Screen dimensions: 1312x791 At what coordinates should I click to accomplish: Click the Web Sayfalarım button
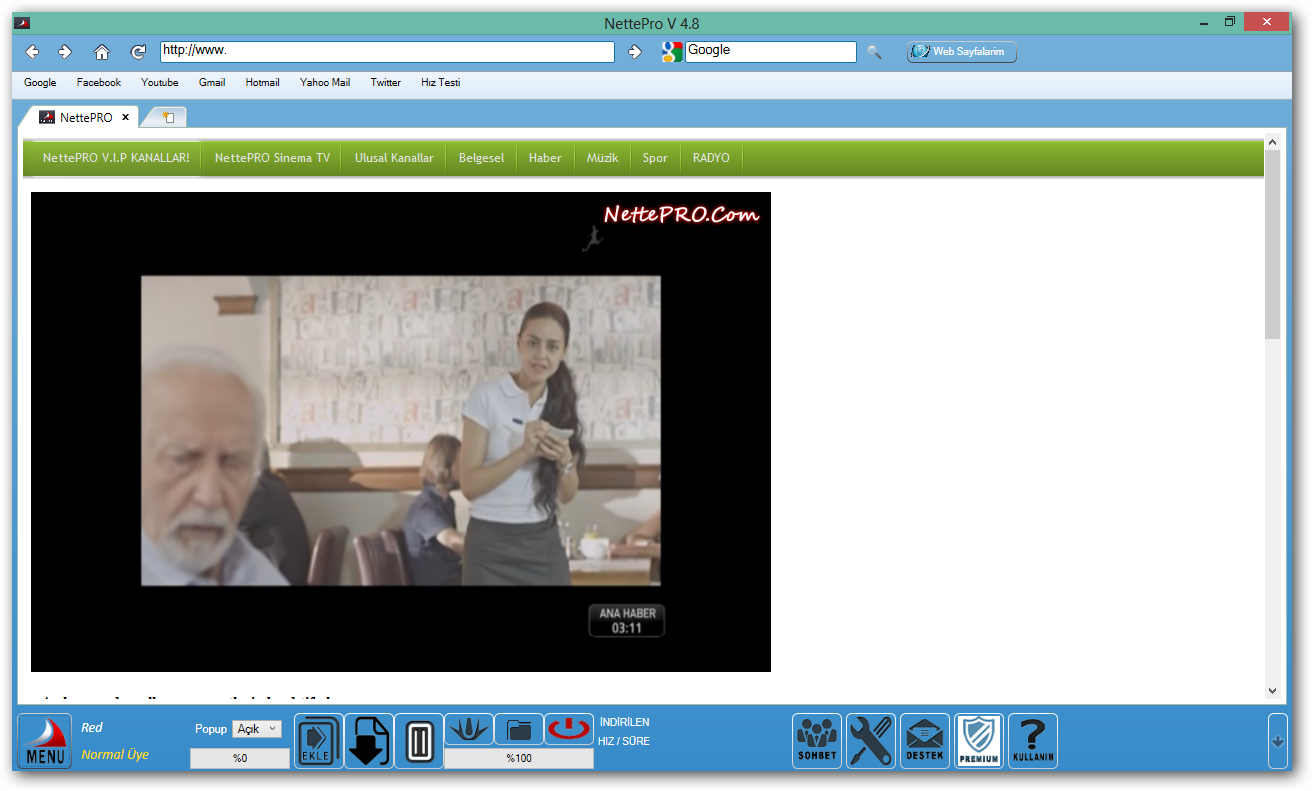point(961,52)
